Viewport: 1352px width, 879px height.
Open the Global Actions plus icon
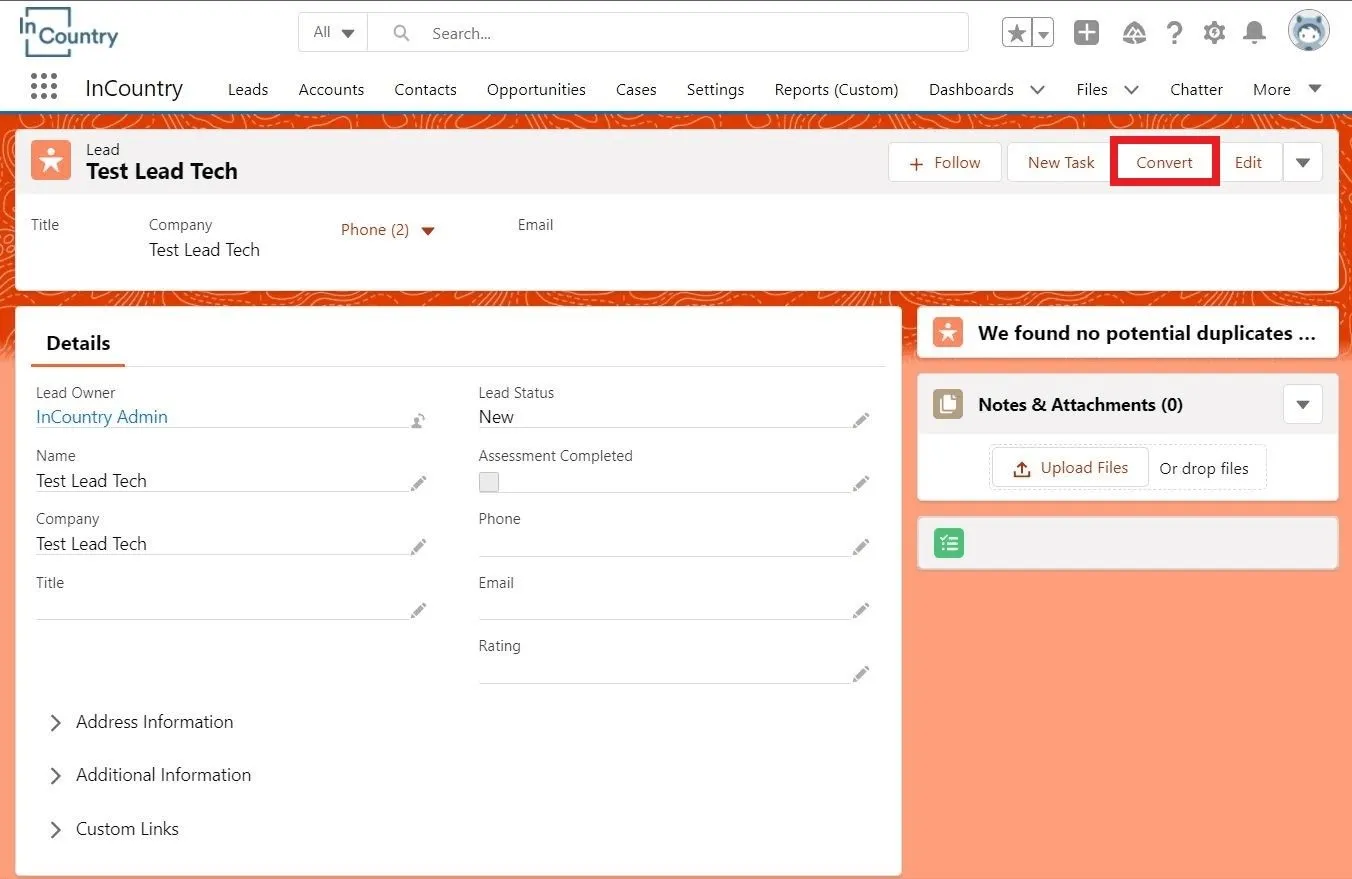[x=1086, y=33]
